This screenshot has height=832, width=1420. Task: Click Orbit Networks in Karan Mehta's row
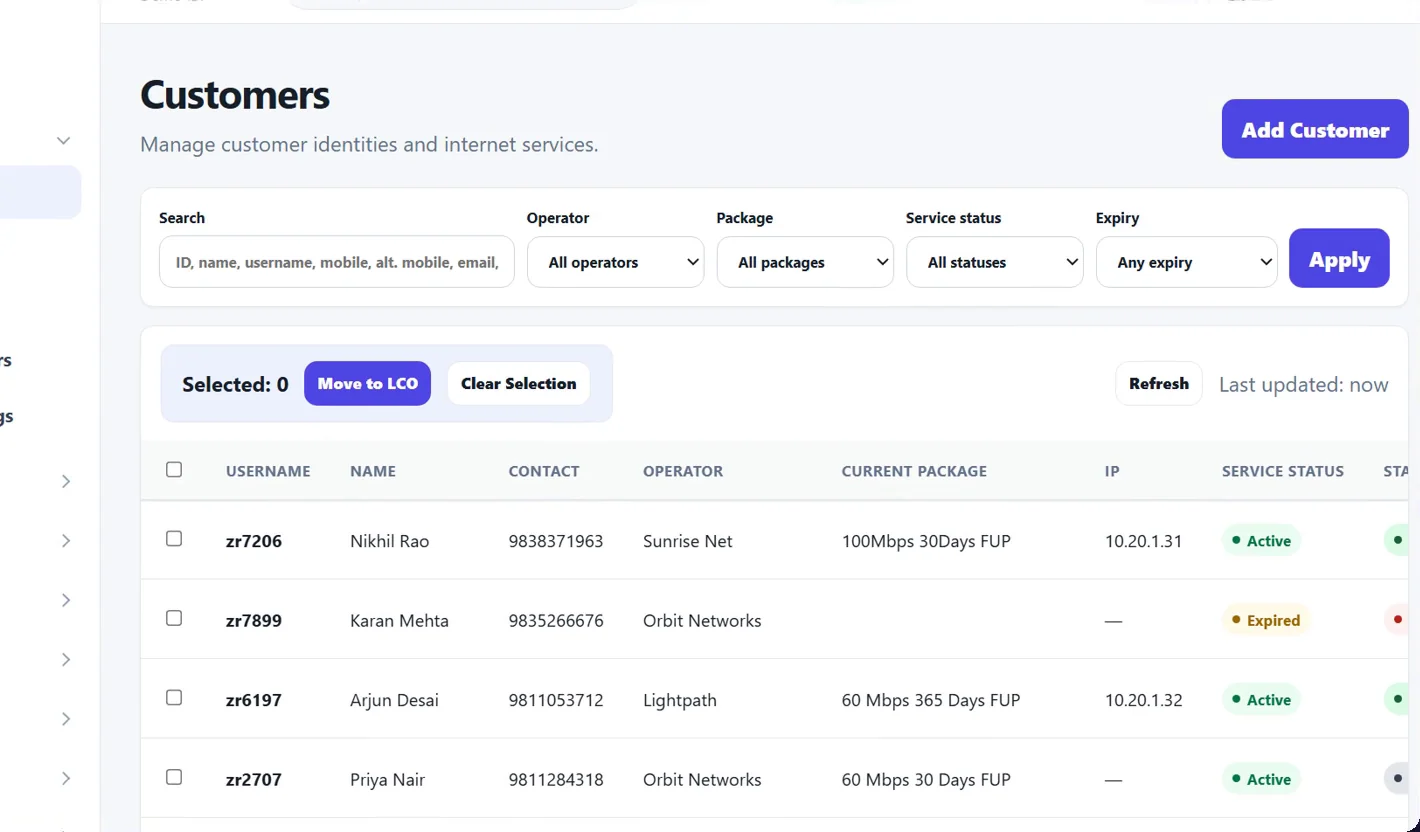pos(702,621)
